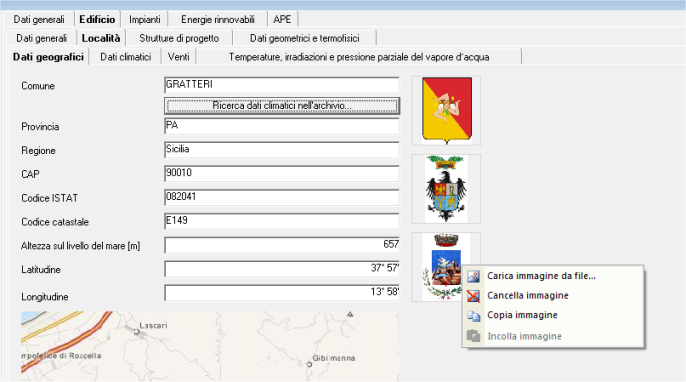Image resolution: width=686 pixels, height=382 pixels.
Task: Open Strutture di progetto tab
Action: point(179,39)
